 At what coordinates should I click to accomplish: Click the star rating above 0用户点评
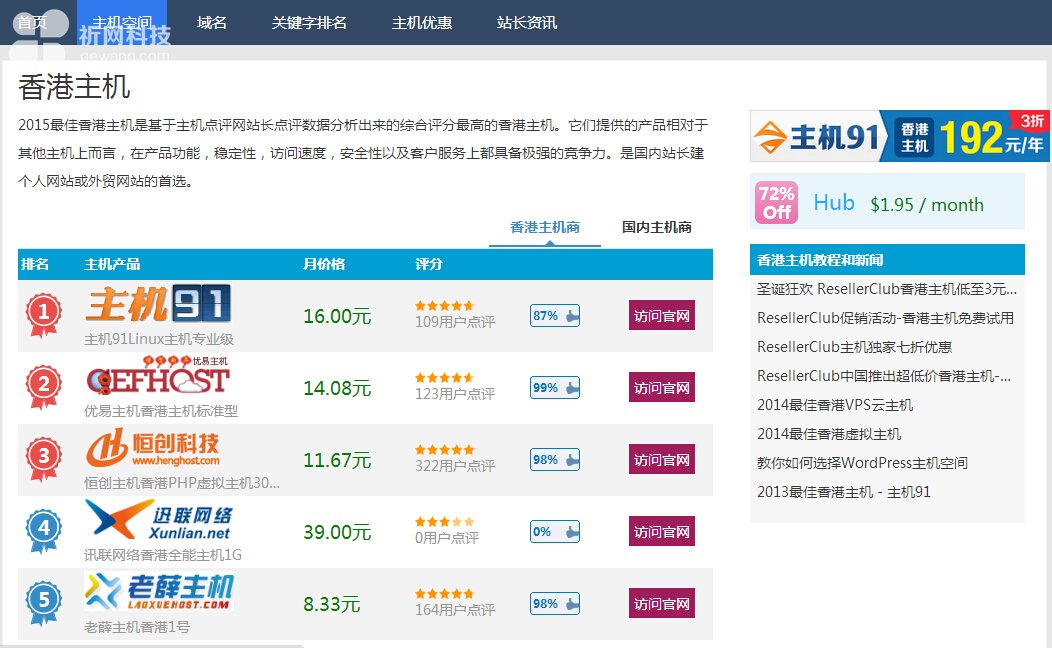(x=444, y=522)
